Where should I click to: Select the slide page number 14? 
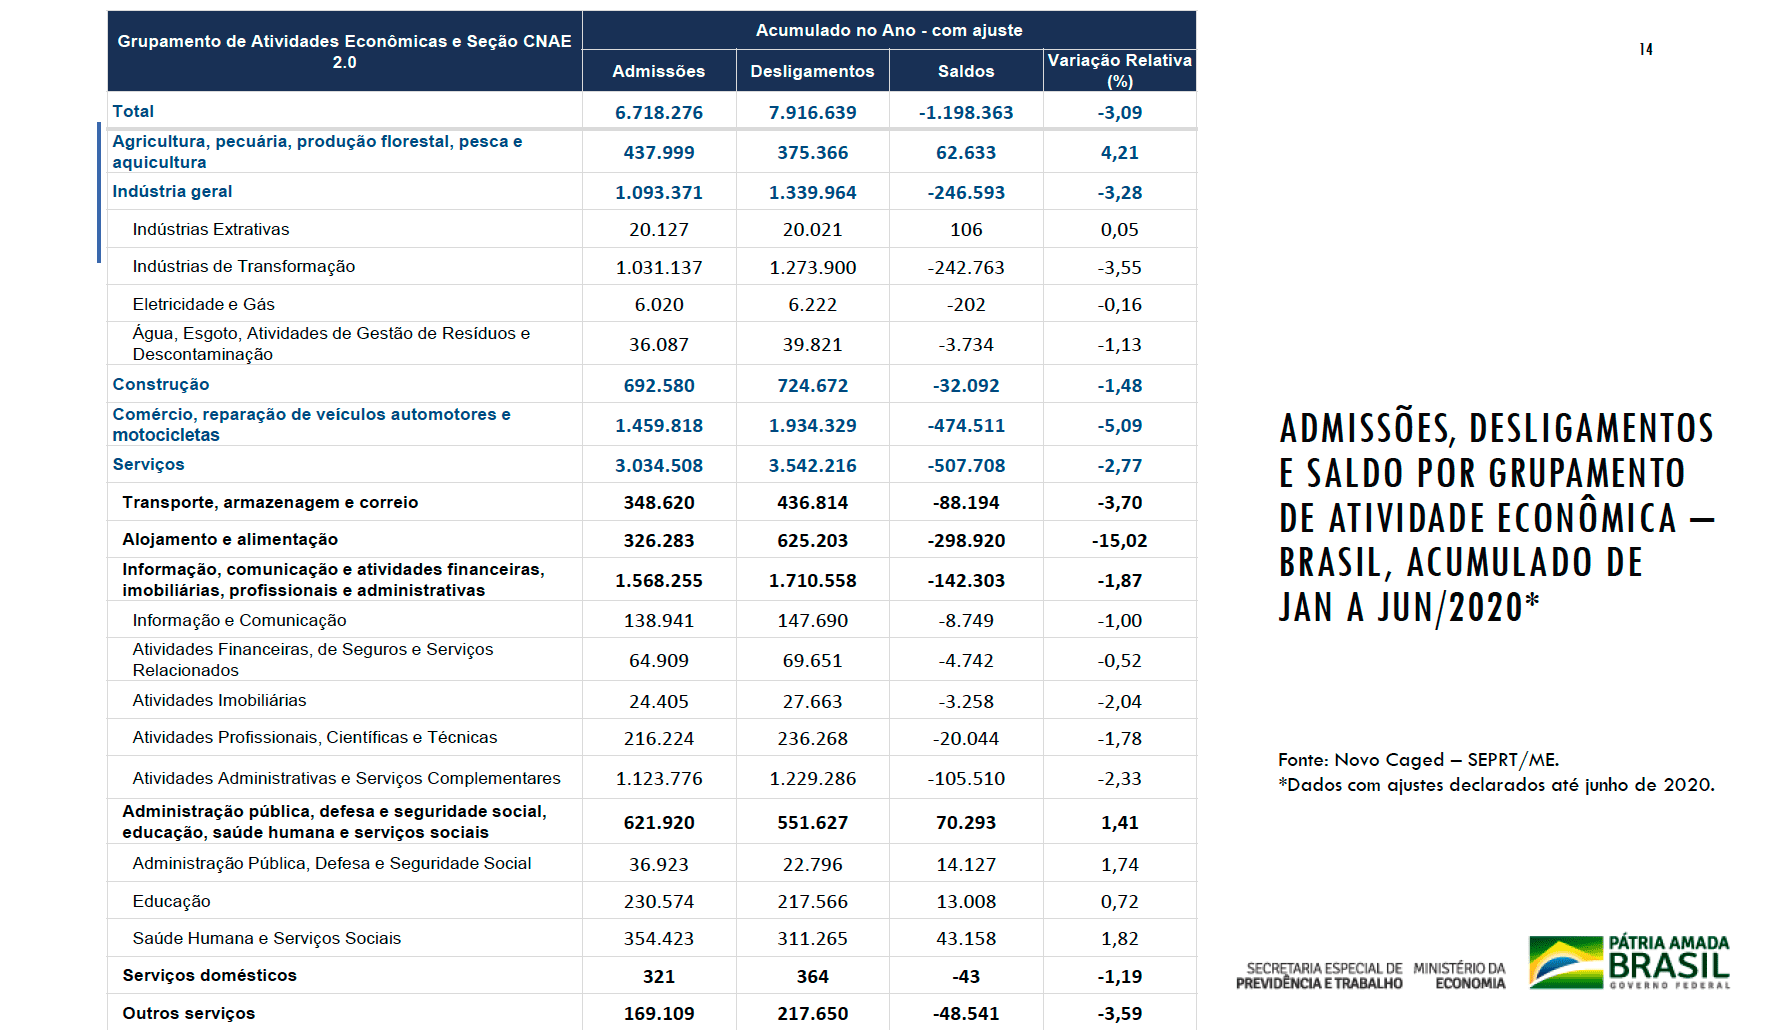[x=1646, y=49]
